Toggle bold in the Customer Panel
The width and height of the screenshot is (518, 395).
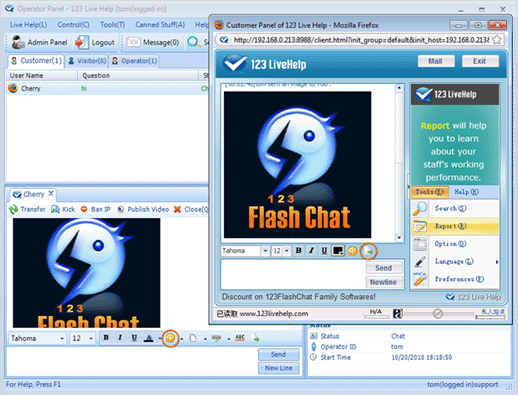coord(299,250)
